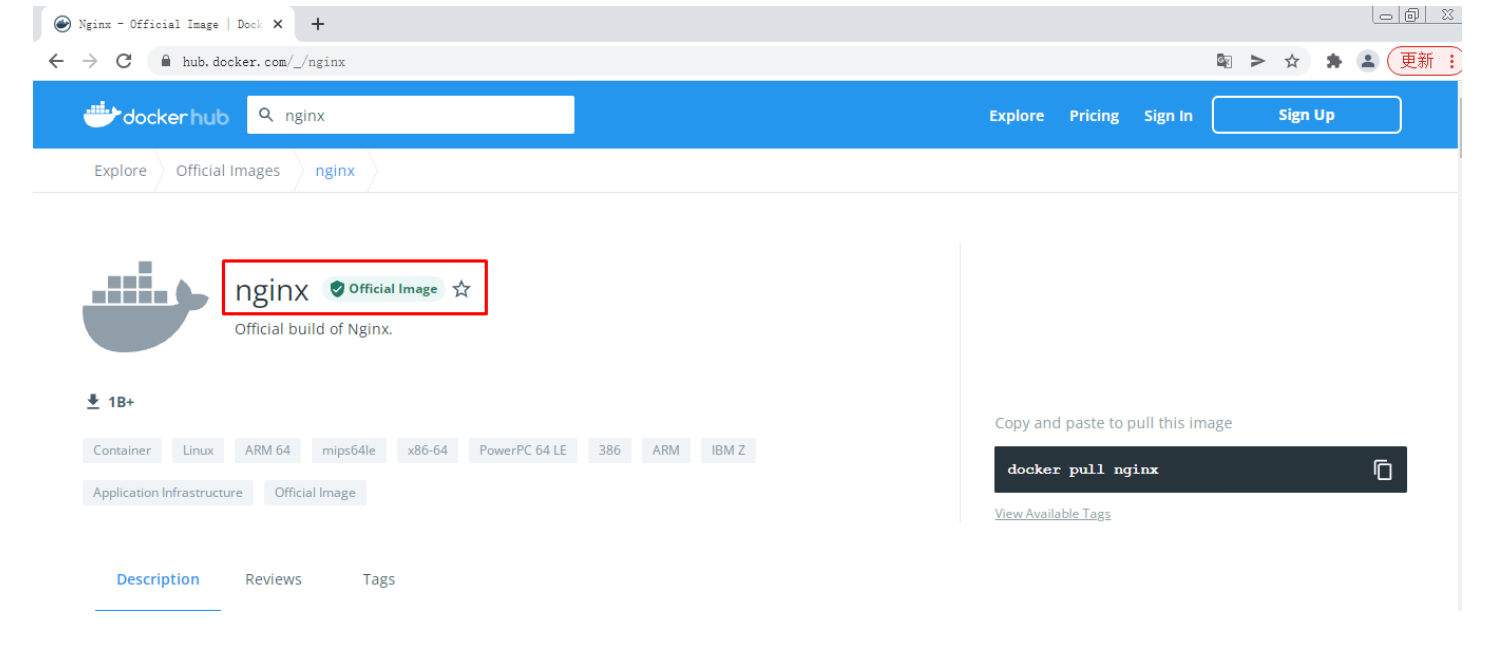Click the address bar URL hub.docker.com/_/nginx
Image resolution: width=1502 pixels, height=648 pixels.
pos(264,62)
